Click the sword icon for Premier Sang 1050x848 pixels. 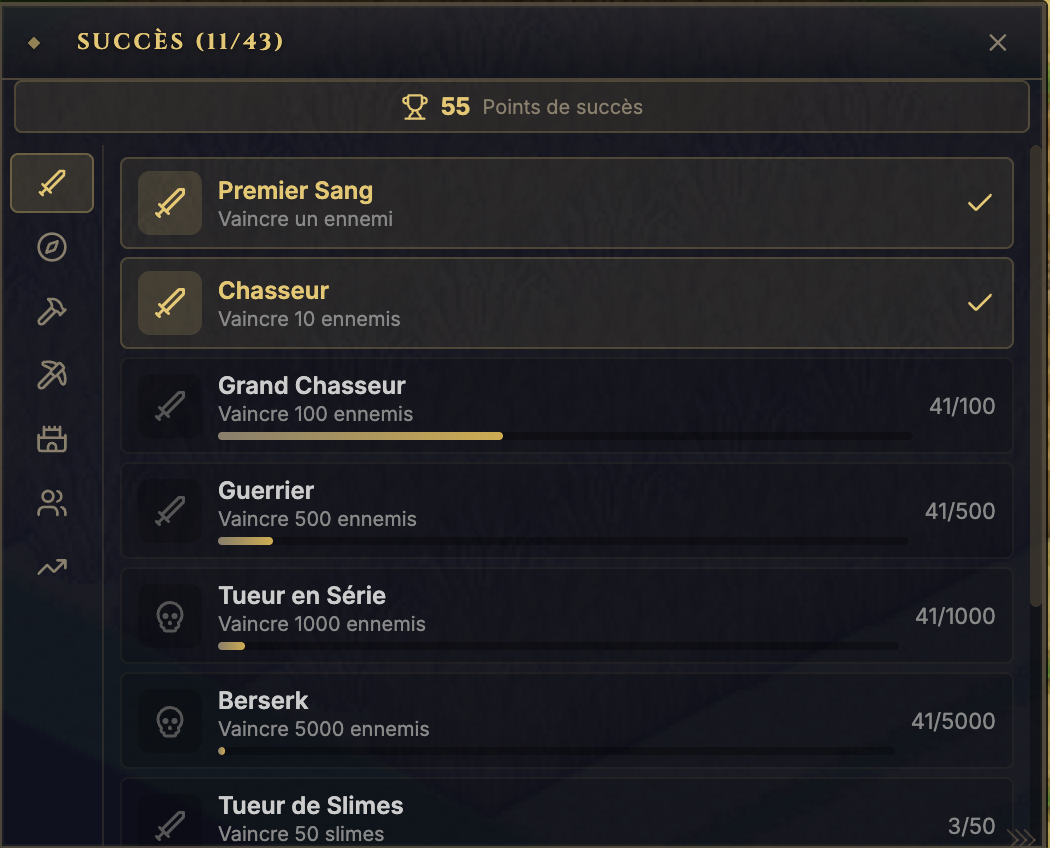click(170, 203)
